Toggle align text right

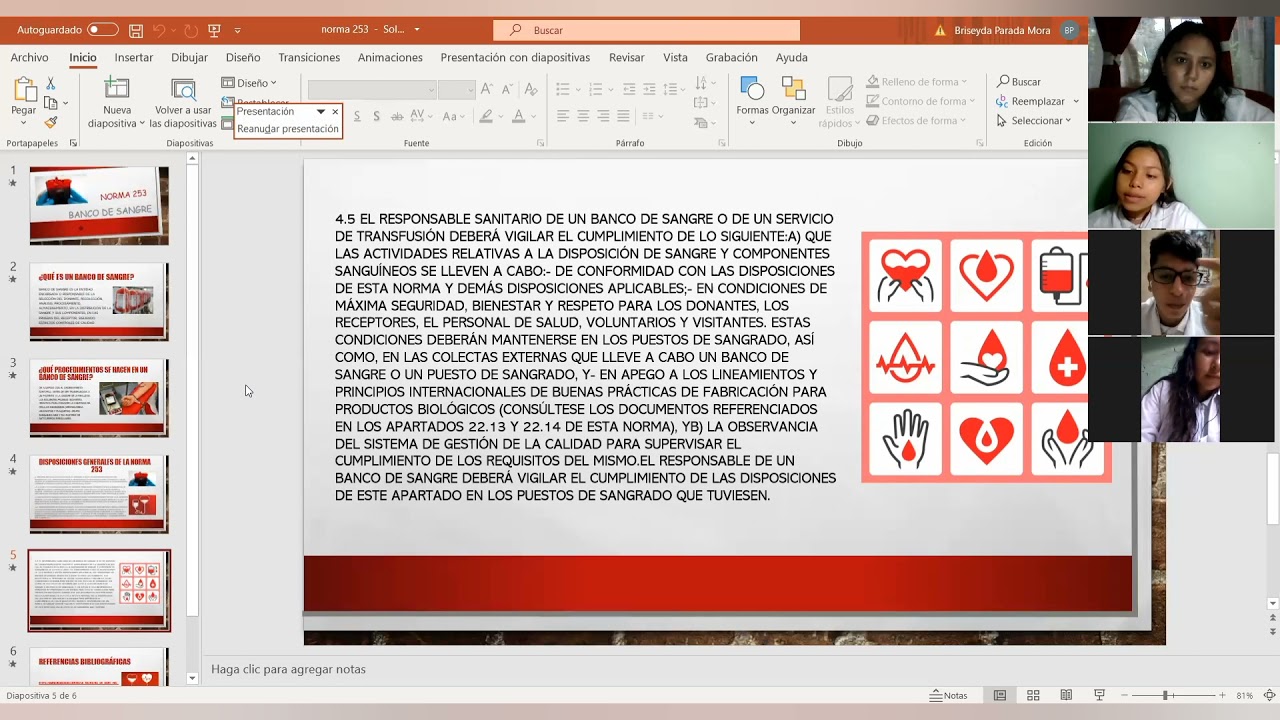point(603,116)
